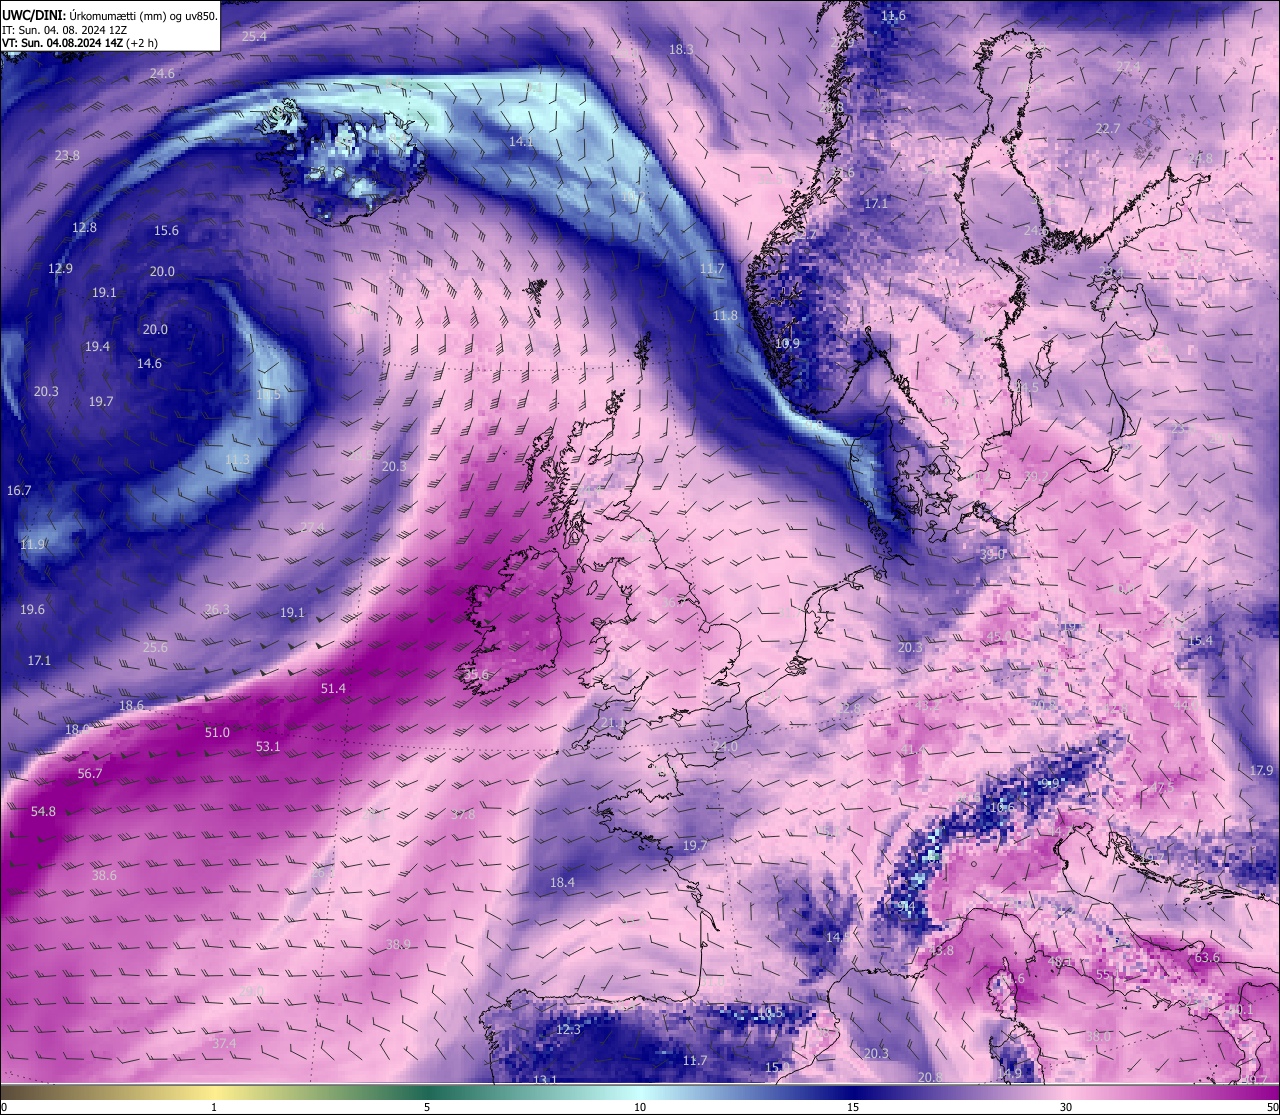Click the 18.3 value at the top centre
This screenshot has width=1280, height=1115.
coord(681,49)
